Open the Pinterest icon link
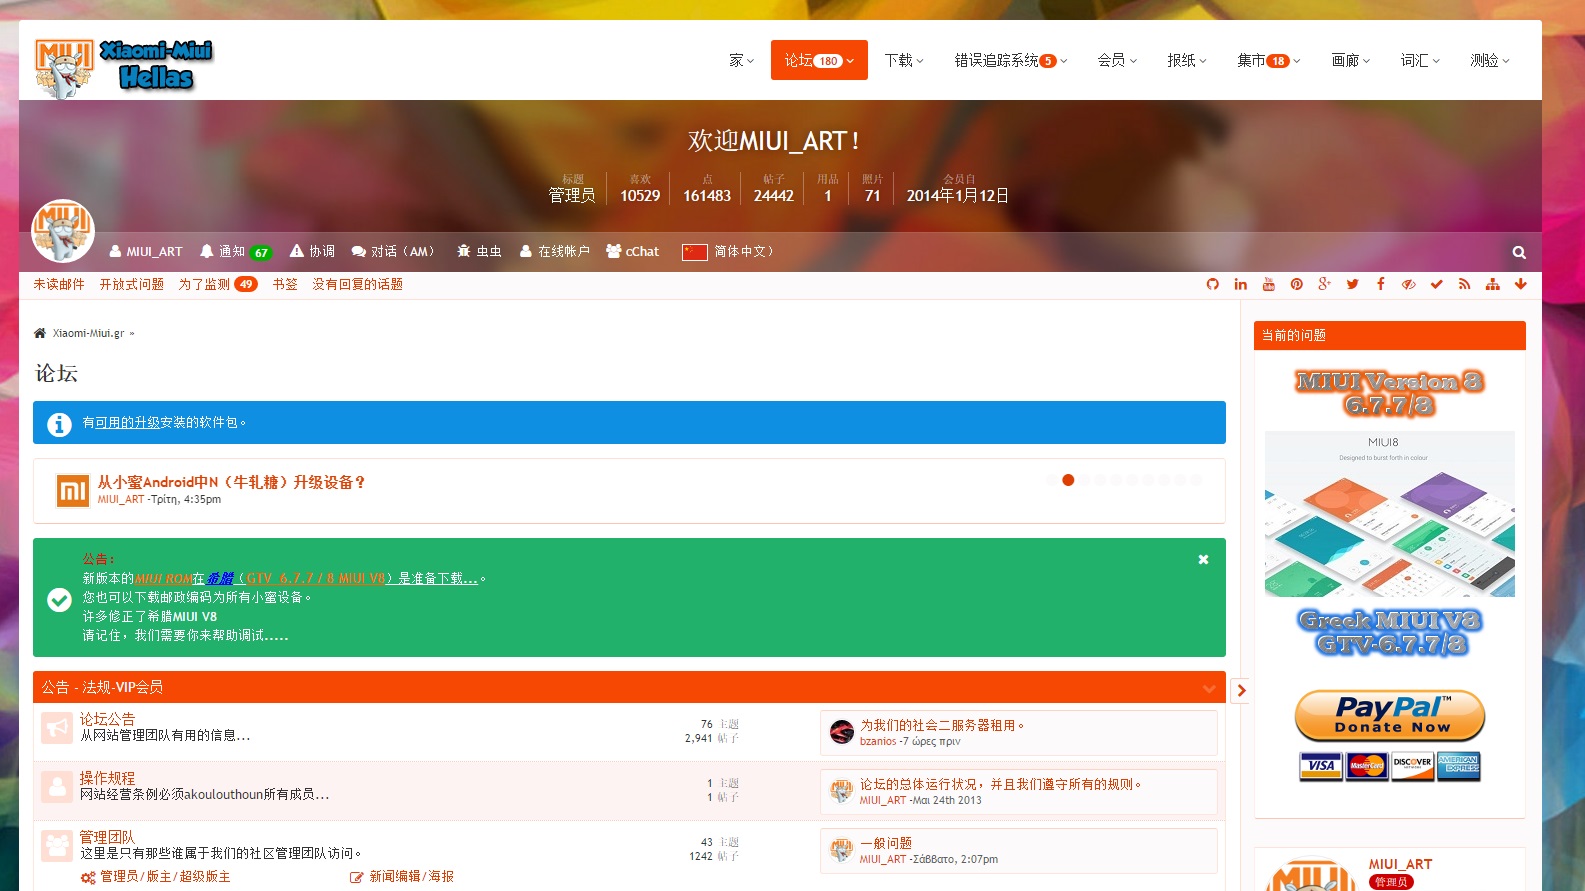 (x=1297, y=284)
